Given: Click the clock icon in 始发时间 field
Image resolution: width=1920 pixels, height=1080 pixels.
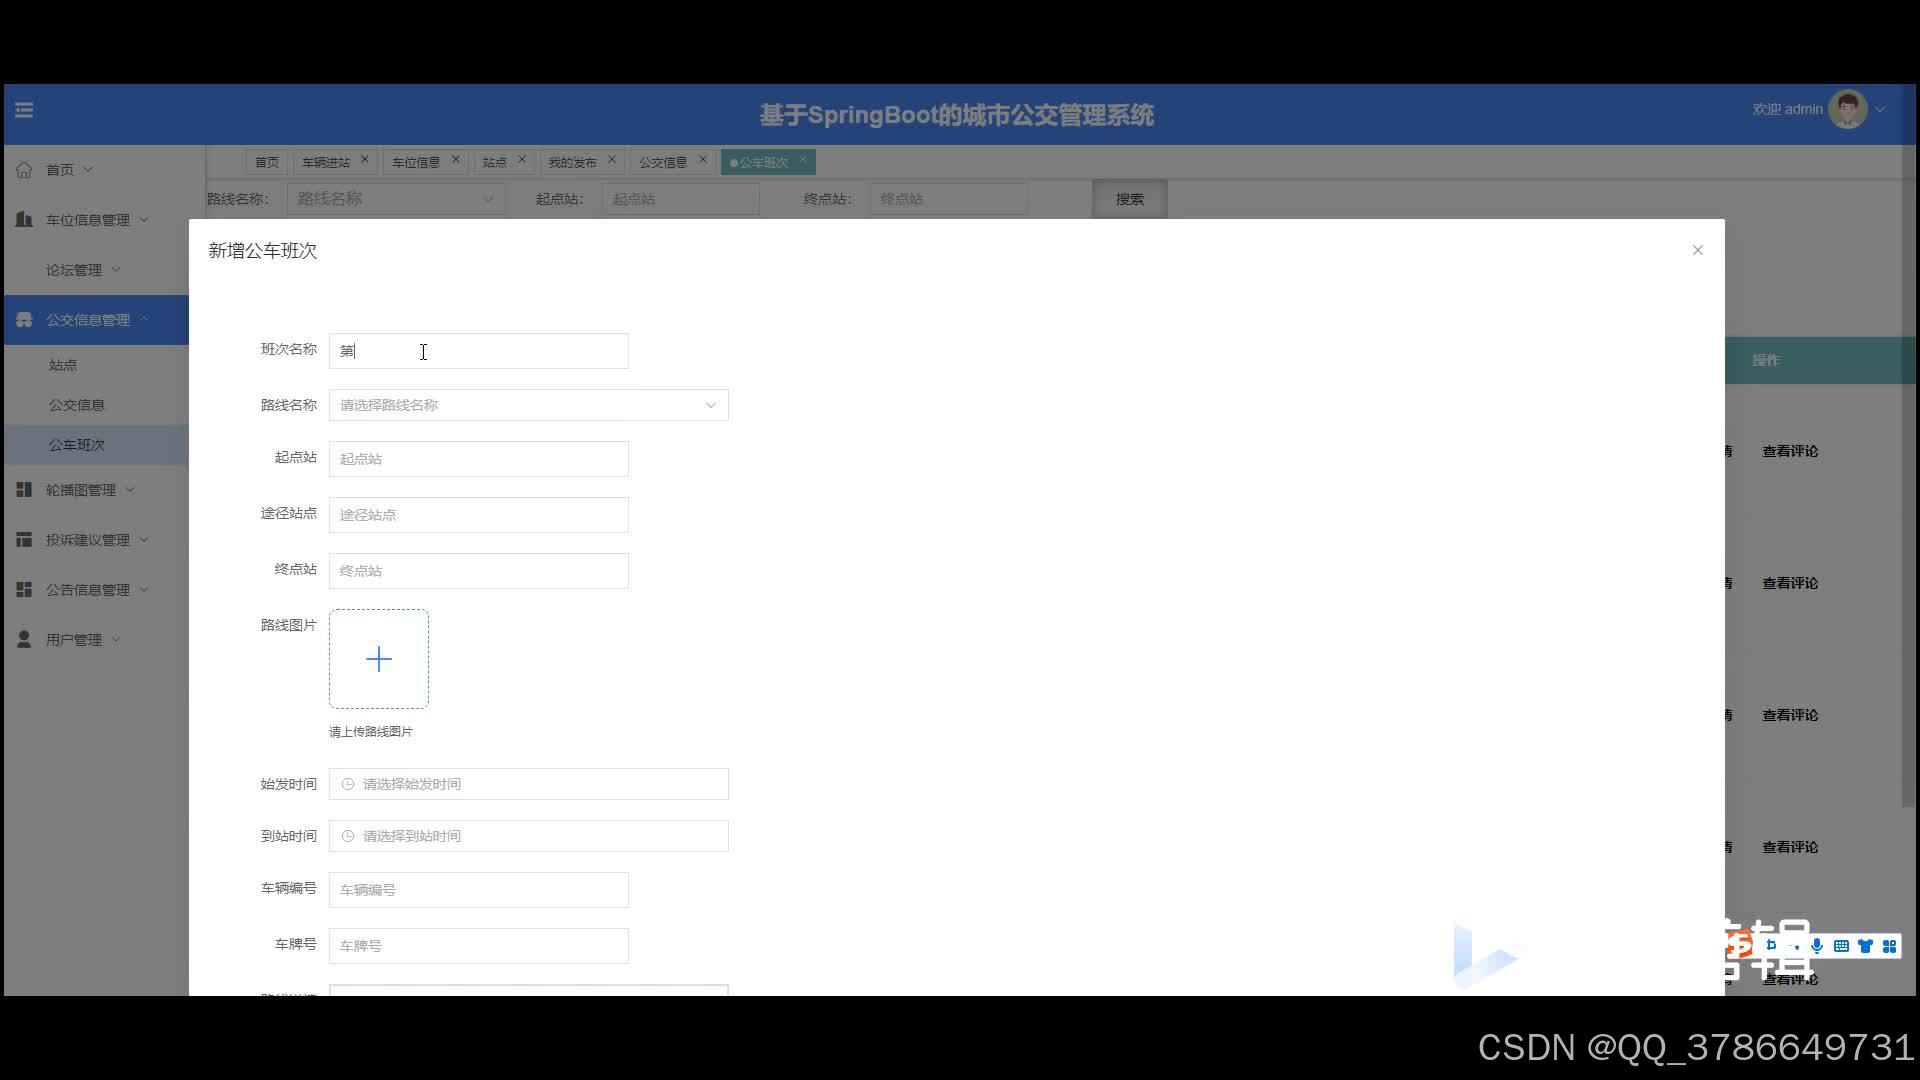Looking at the screenshot, I should click(348, 784).
